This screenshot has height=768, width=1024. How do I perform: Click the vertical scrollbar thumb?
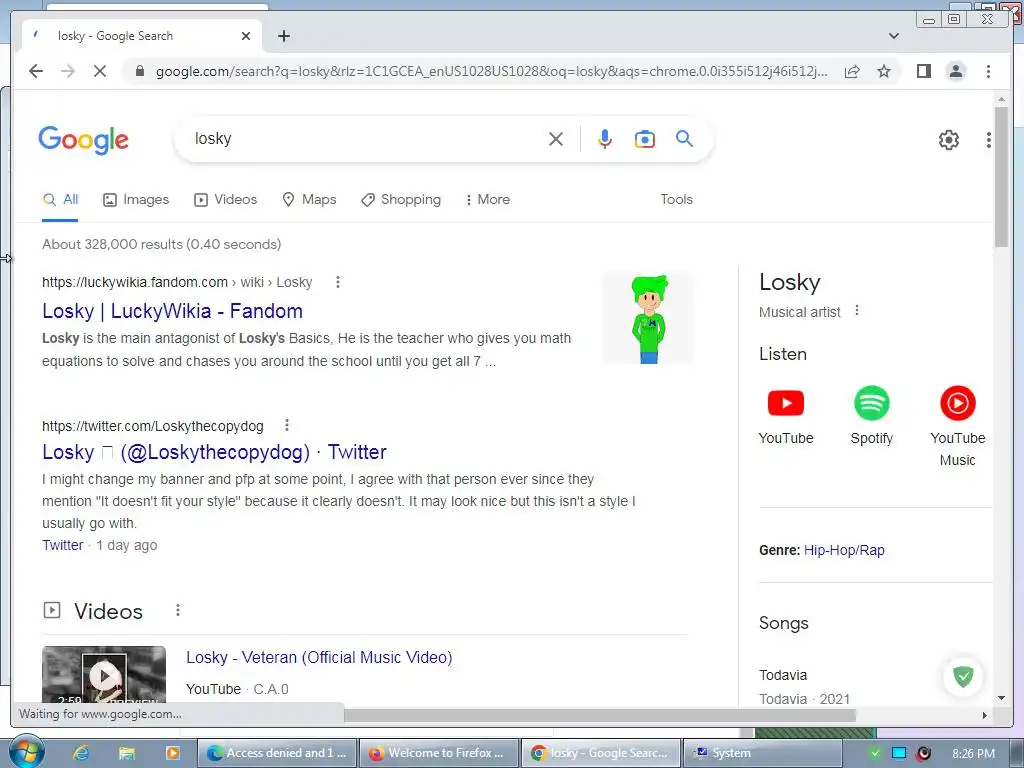point(1002,176)
